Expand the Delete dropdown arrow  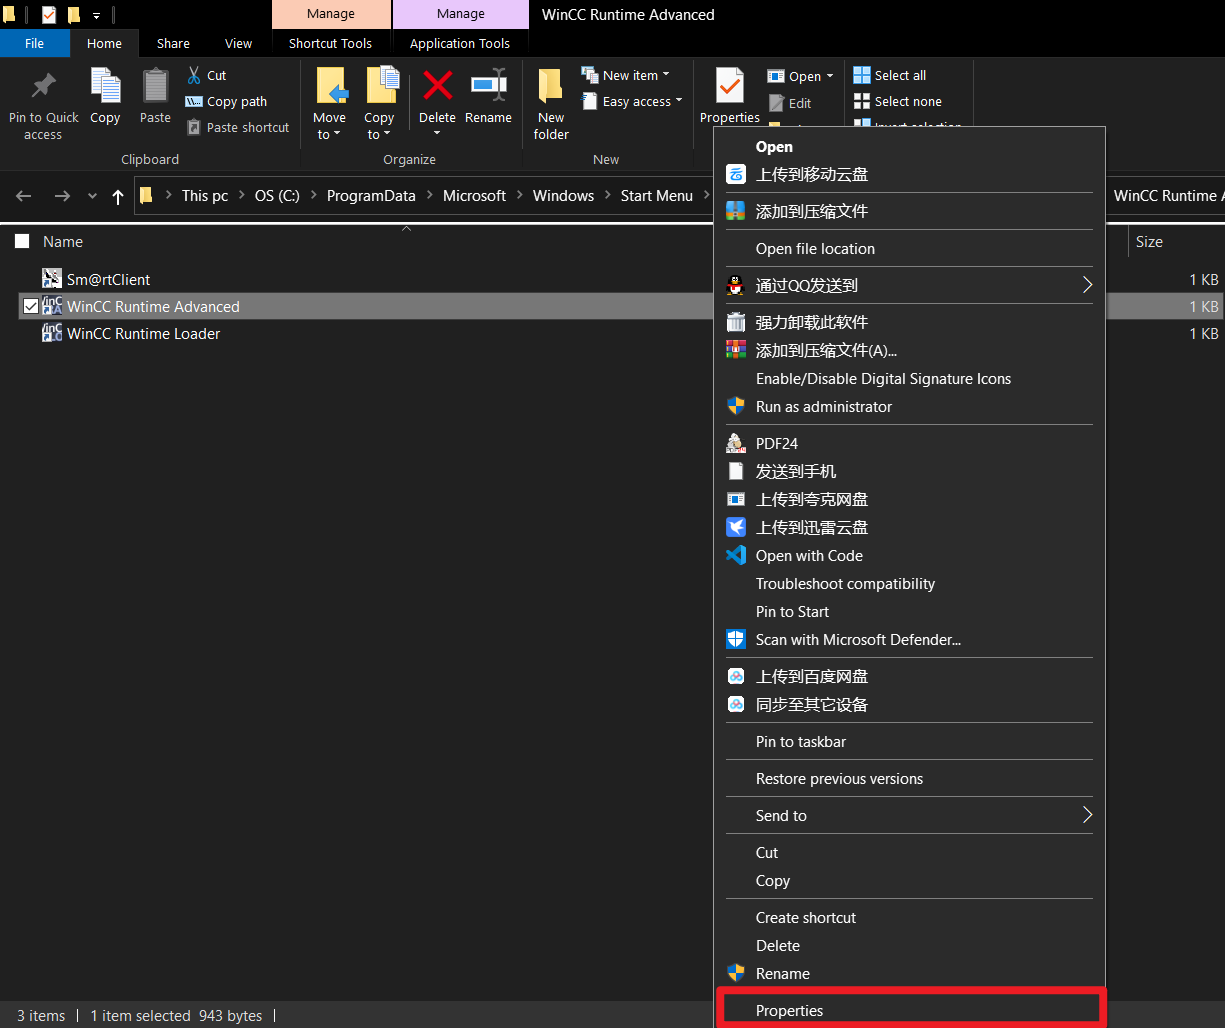(x=437, y=133)
